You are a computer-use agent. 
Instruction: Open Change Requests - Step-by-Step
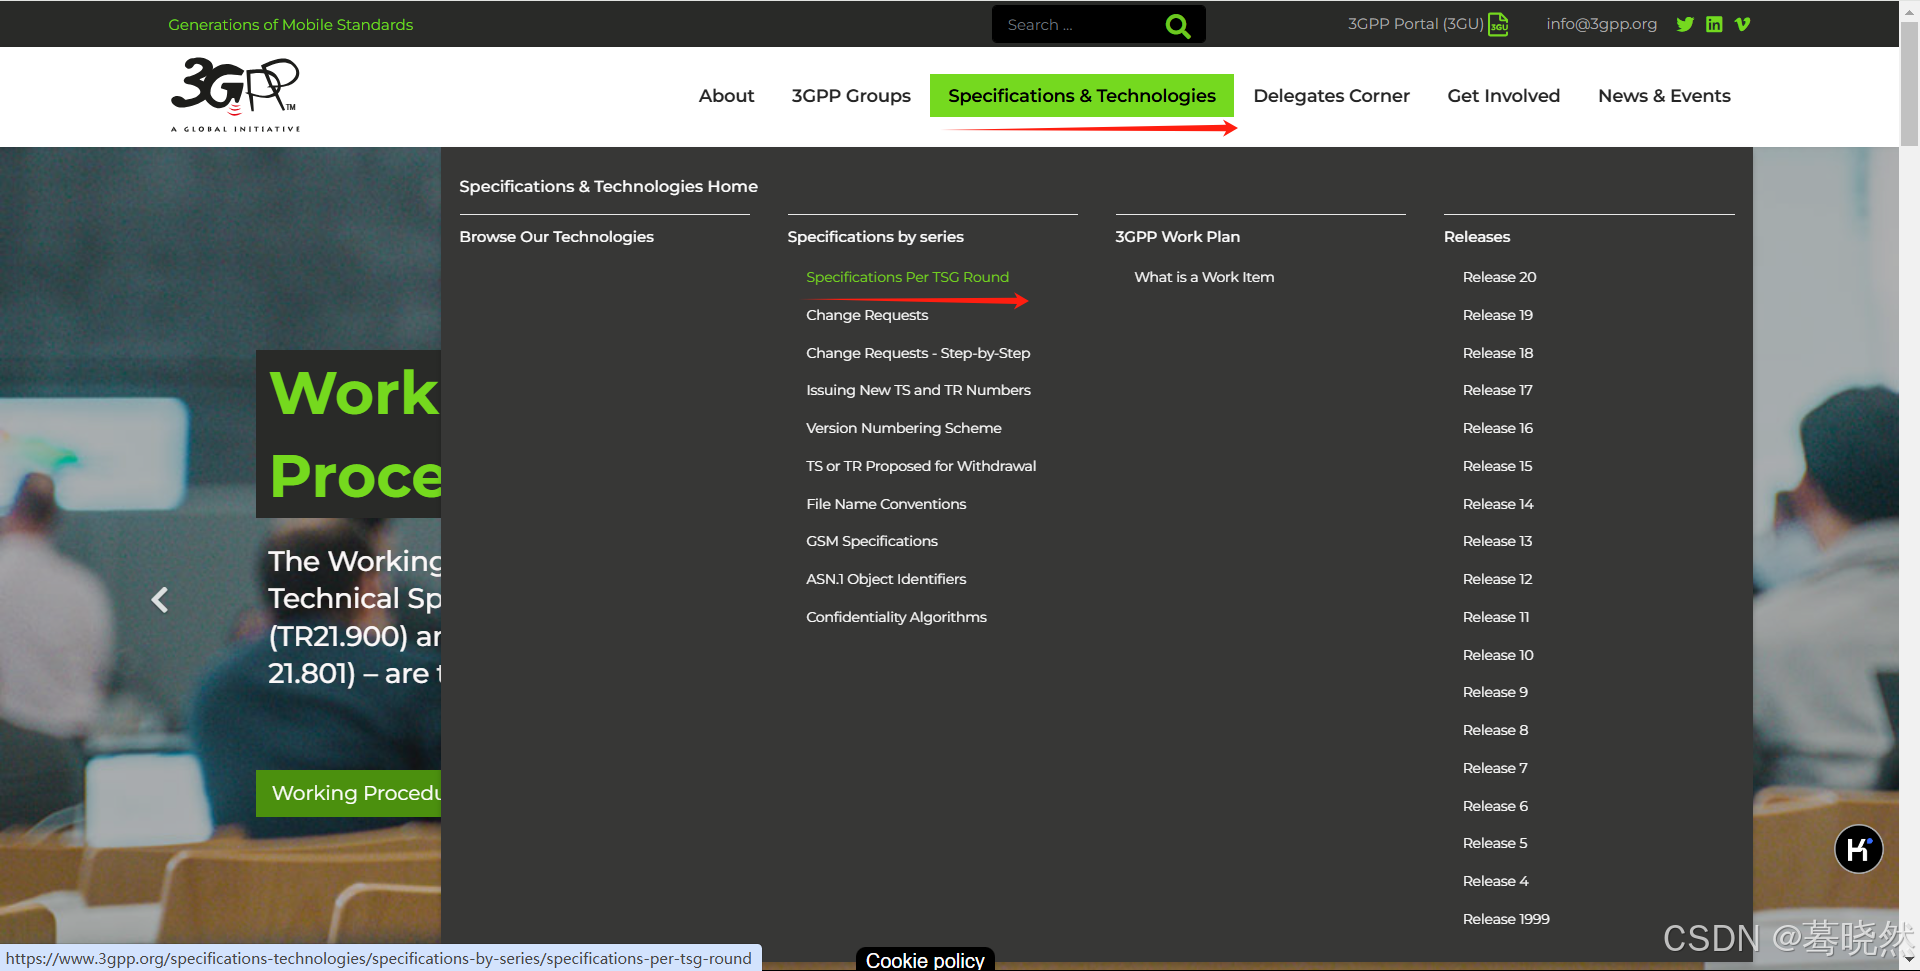(x=918, y=353)
